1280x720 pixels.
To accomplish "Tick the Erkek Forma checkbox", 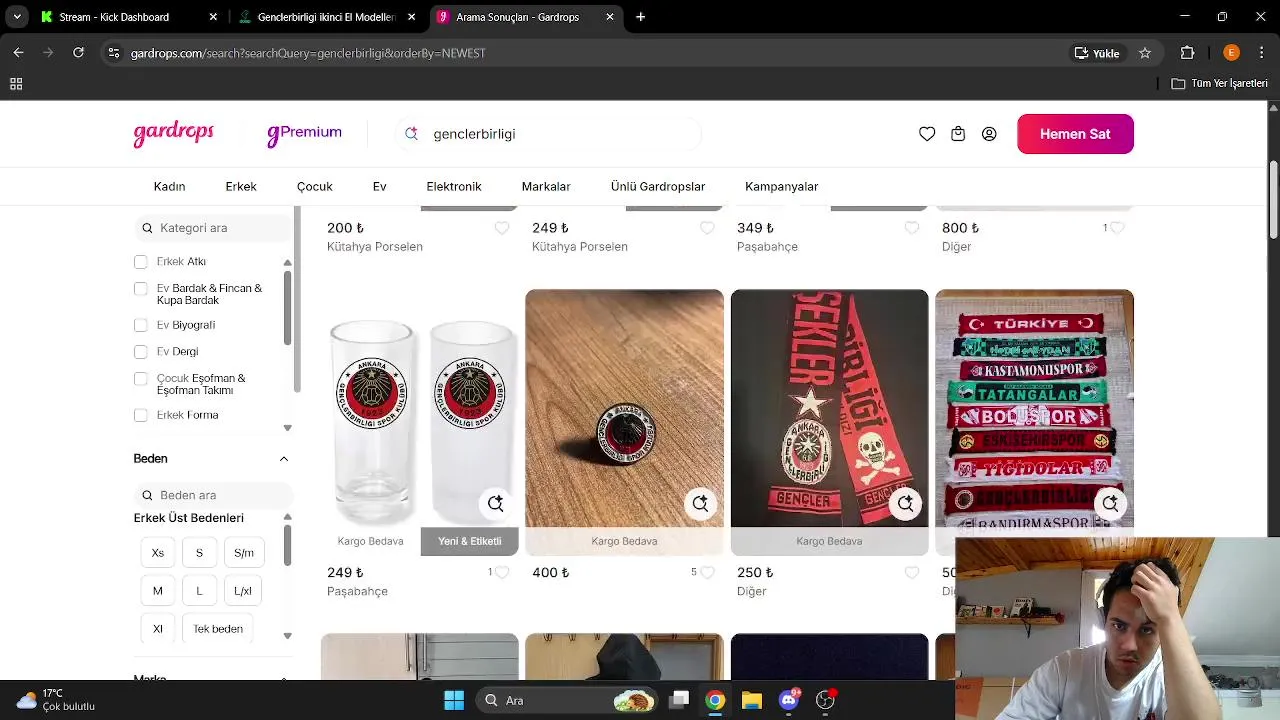I will click(x=141, y=415).
